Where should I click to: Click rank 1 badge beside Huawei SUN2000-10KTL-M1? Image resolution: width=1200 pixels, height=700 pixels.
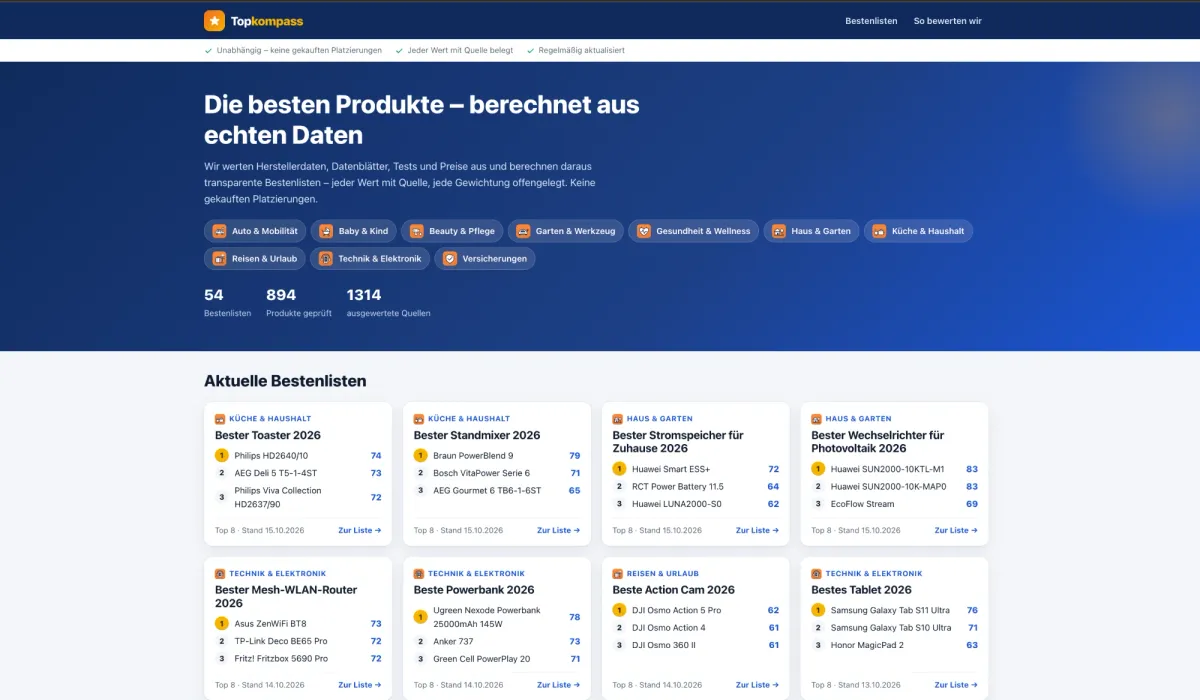[x=818, y=469]
